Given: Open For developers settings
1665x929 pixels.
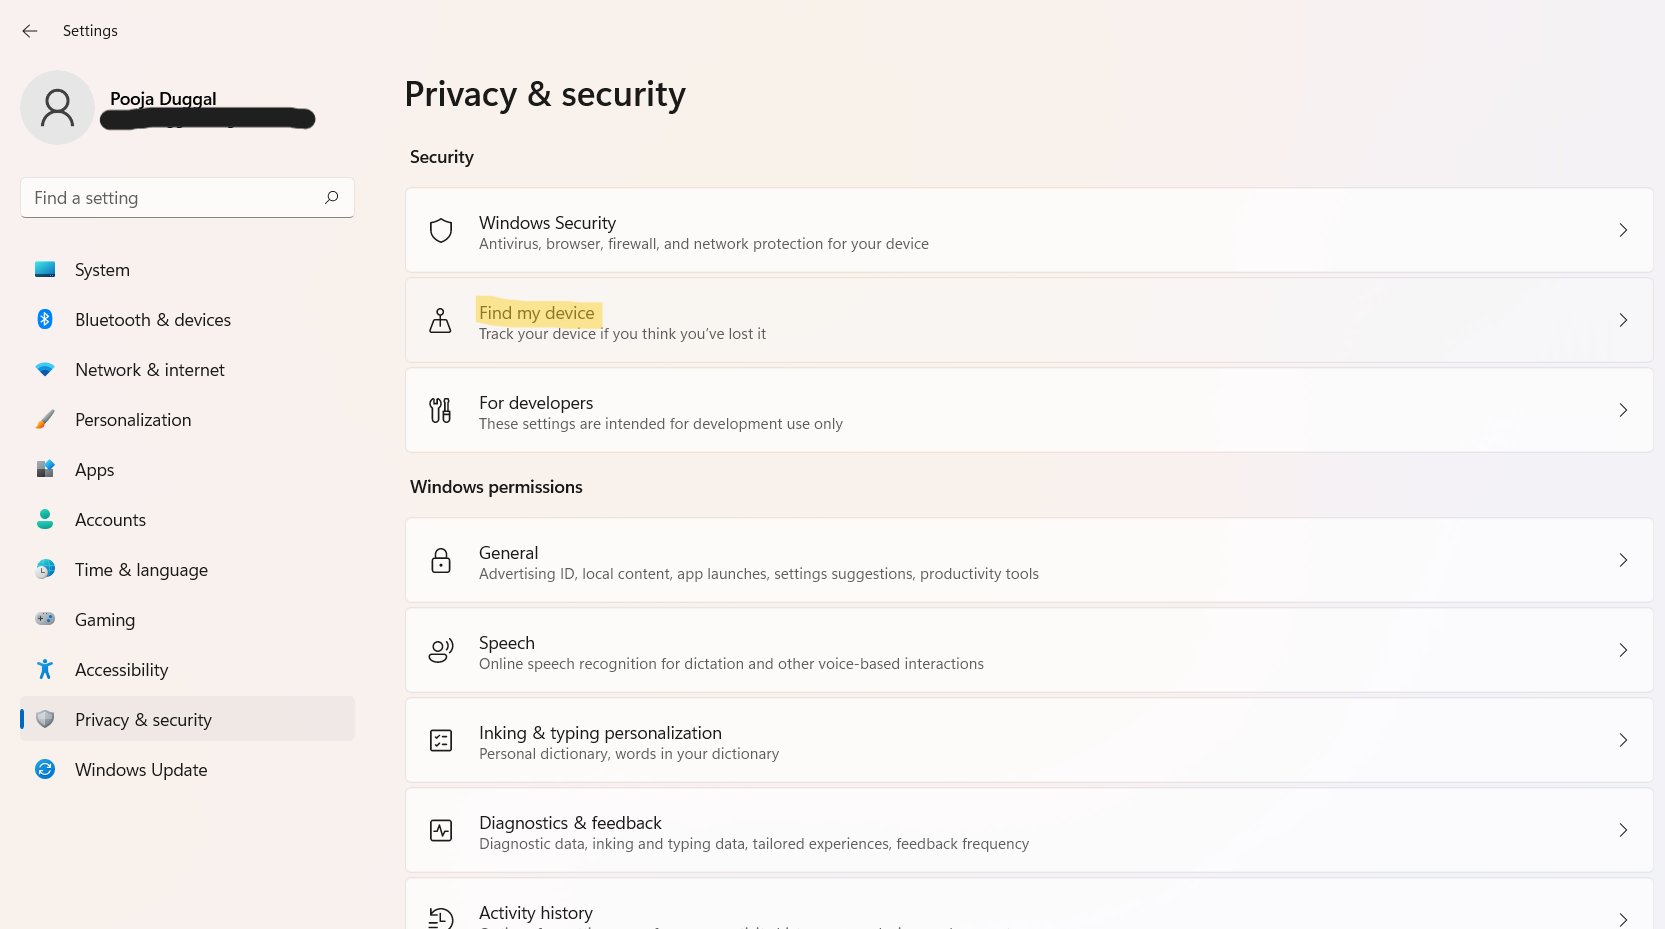Looking at the screenshot, I should 536,403.
